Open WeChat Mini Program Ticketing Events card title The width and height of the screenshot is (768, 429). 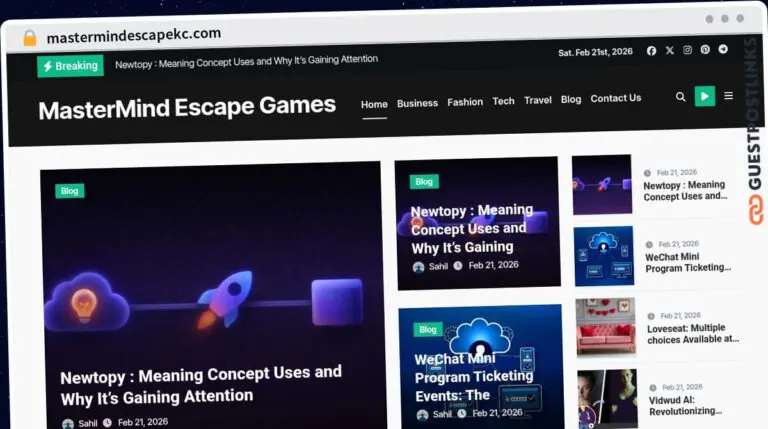click(x=474, y=377)
